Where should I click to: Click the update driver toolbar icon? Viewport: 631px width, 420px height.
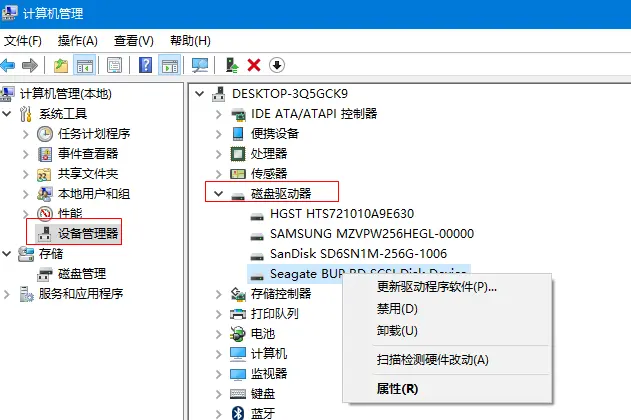[x=232, y=65]
